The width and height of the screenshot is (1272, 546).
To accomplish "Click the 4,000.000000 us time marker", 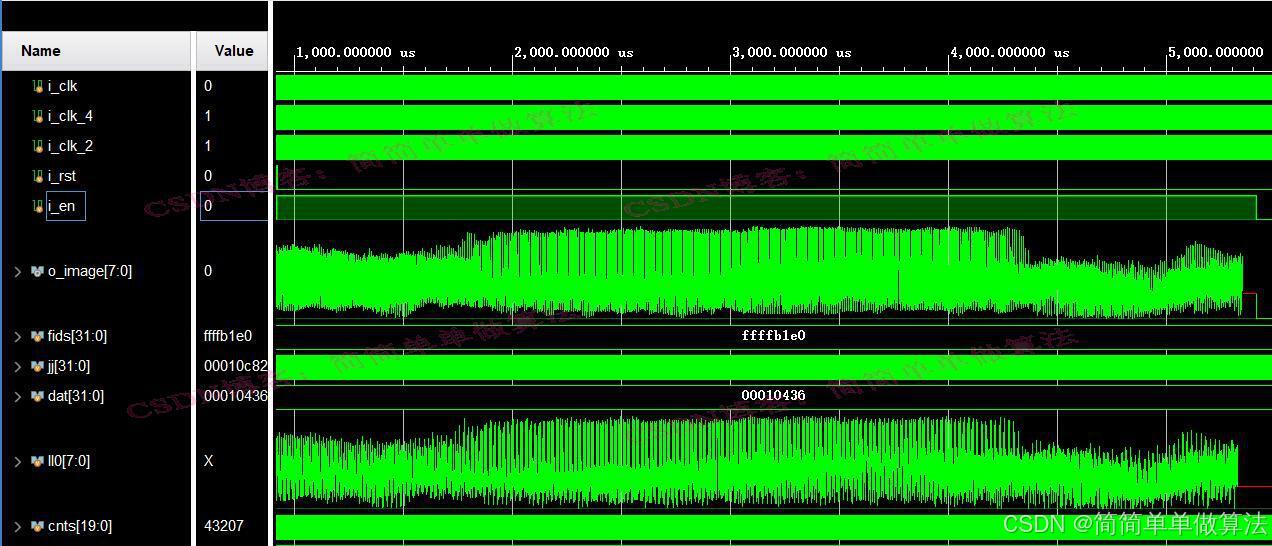I will pos(1009,53).
